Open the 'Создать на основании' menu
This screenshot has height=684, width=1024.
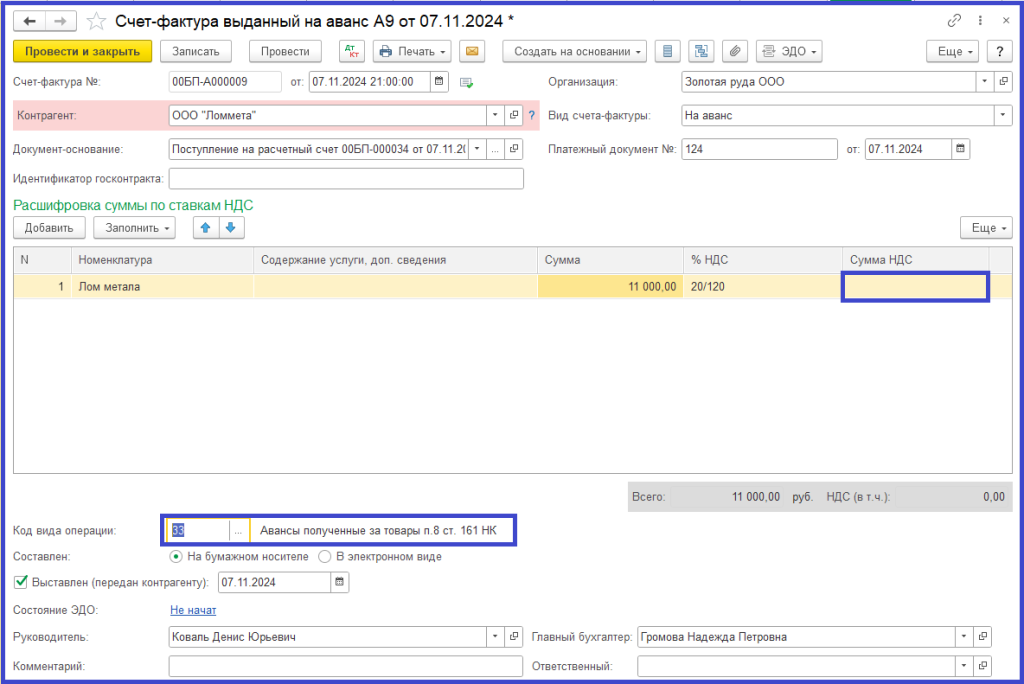(x=575, y=51)
